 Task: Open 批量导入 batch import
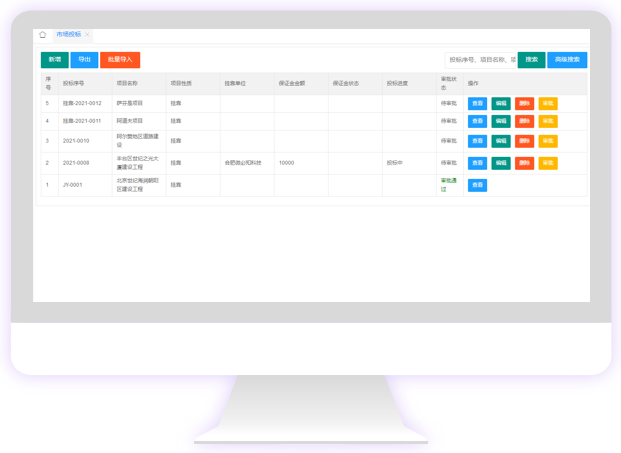(x=120, y=60)
